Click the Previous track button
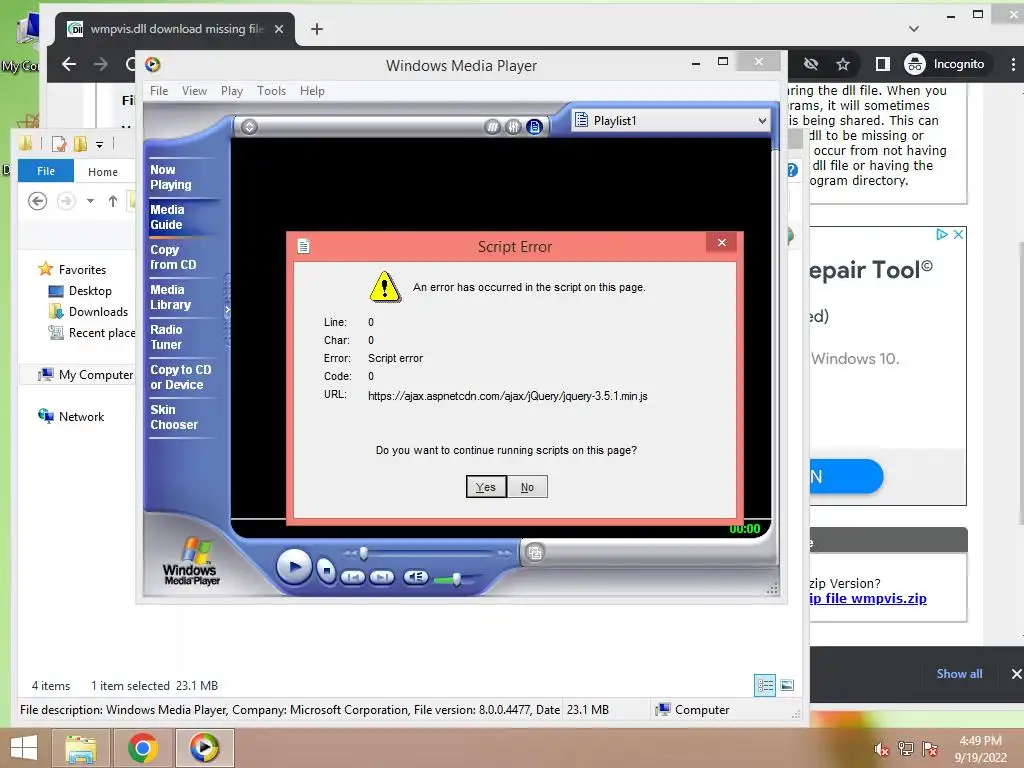Viewport: 1024px width, 768px height. pyautogui.click(x=353, y=577)
